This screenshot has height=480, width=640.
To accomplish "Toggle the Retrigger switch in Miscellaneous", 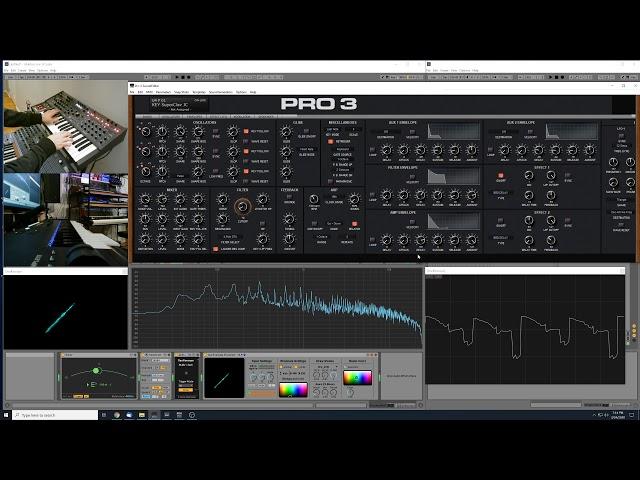I will click(331, 142).
